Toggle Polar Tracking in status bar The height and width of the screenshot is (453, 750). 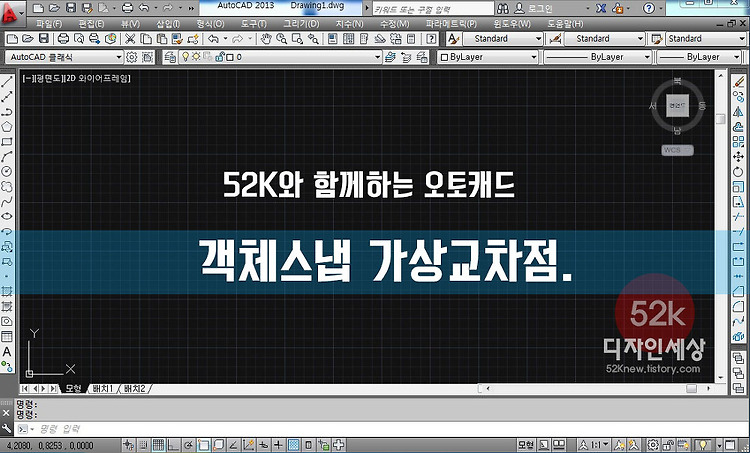(x=188, y=445)
